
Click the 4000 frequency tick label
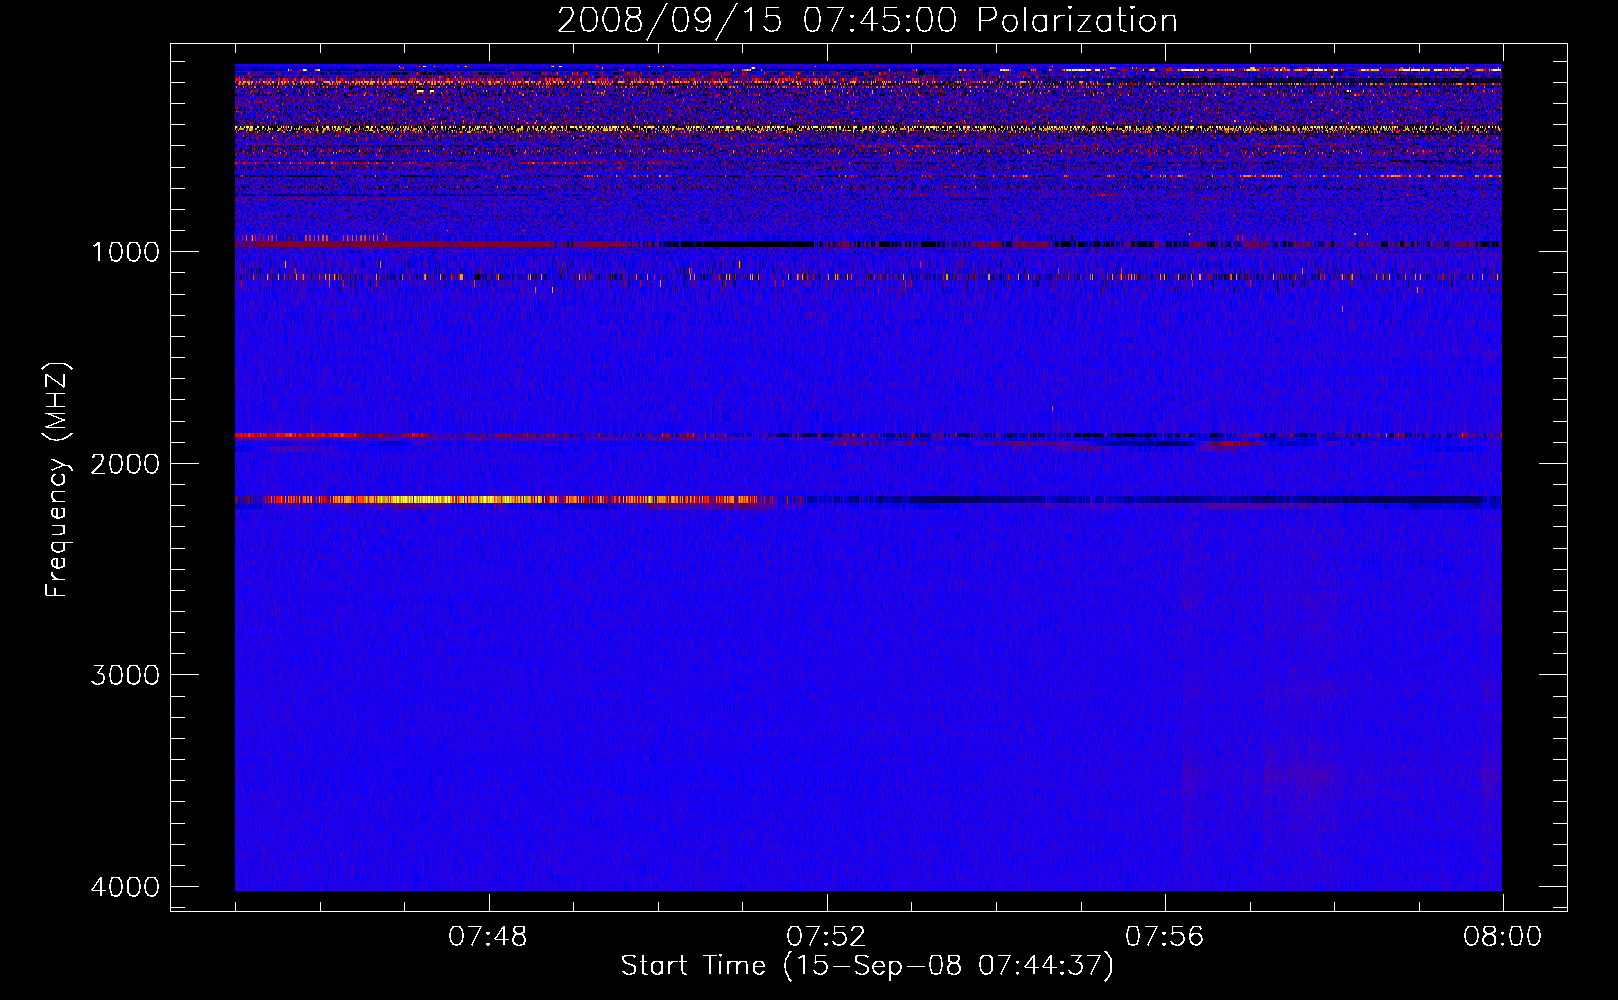(125, 887)
